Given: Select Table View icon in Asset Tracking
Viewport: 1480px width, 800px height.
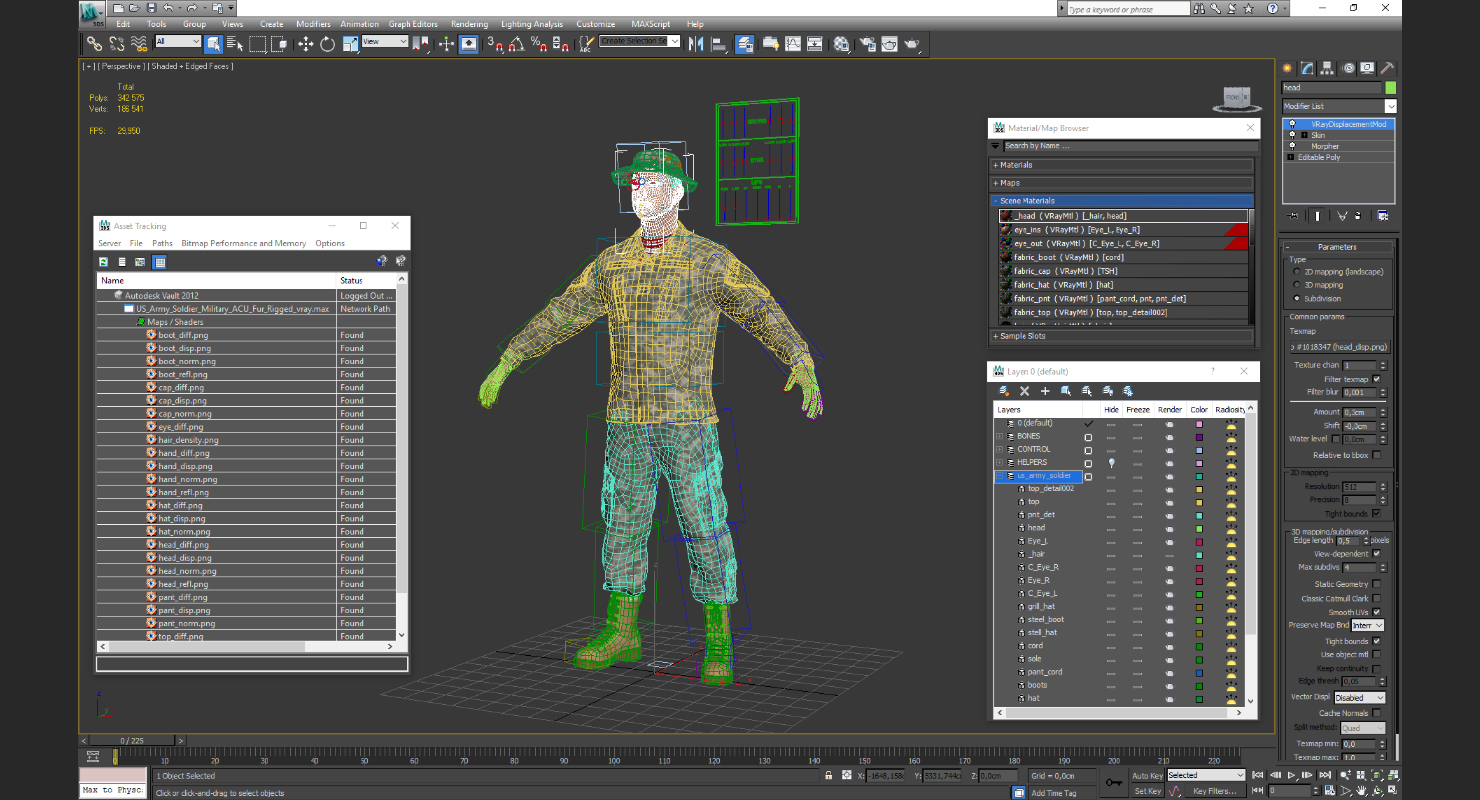Looking at the screenshot, I should coord(159,262).
